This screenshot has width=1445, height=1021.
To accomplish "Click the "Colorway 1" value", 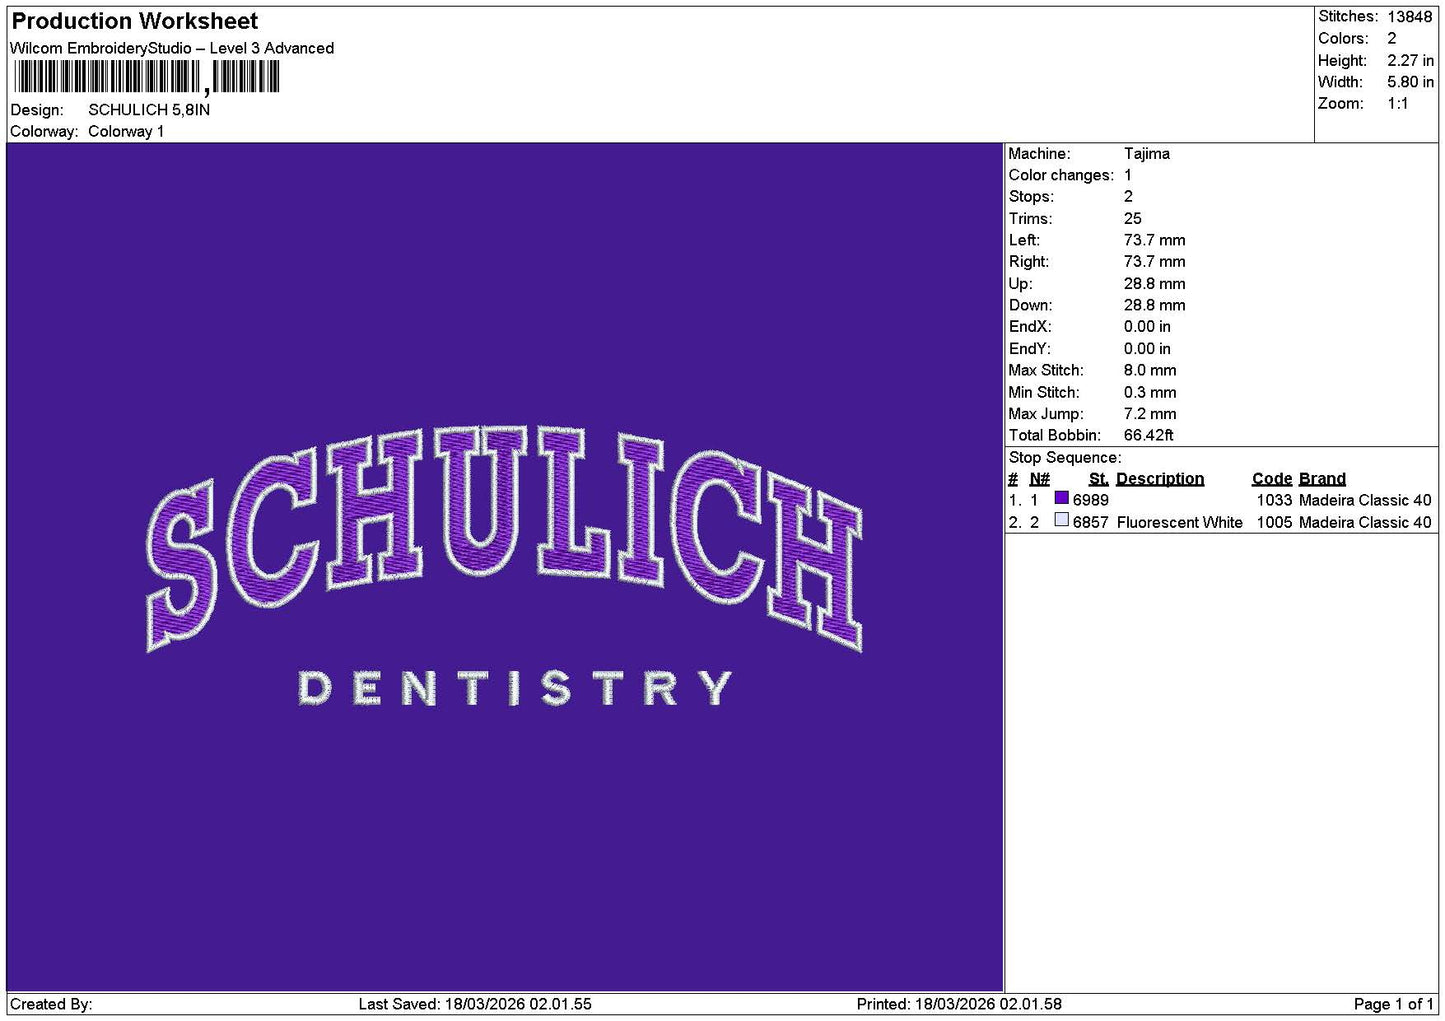I will 126,131.
